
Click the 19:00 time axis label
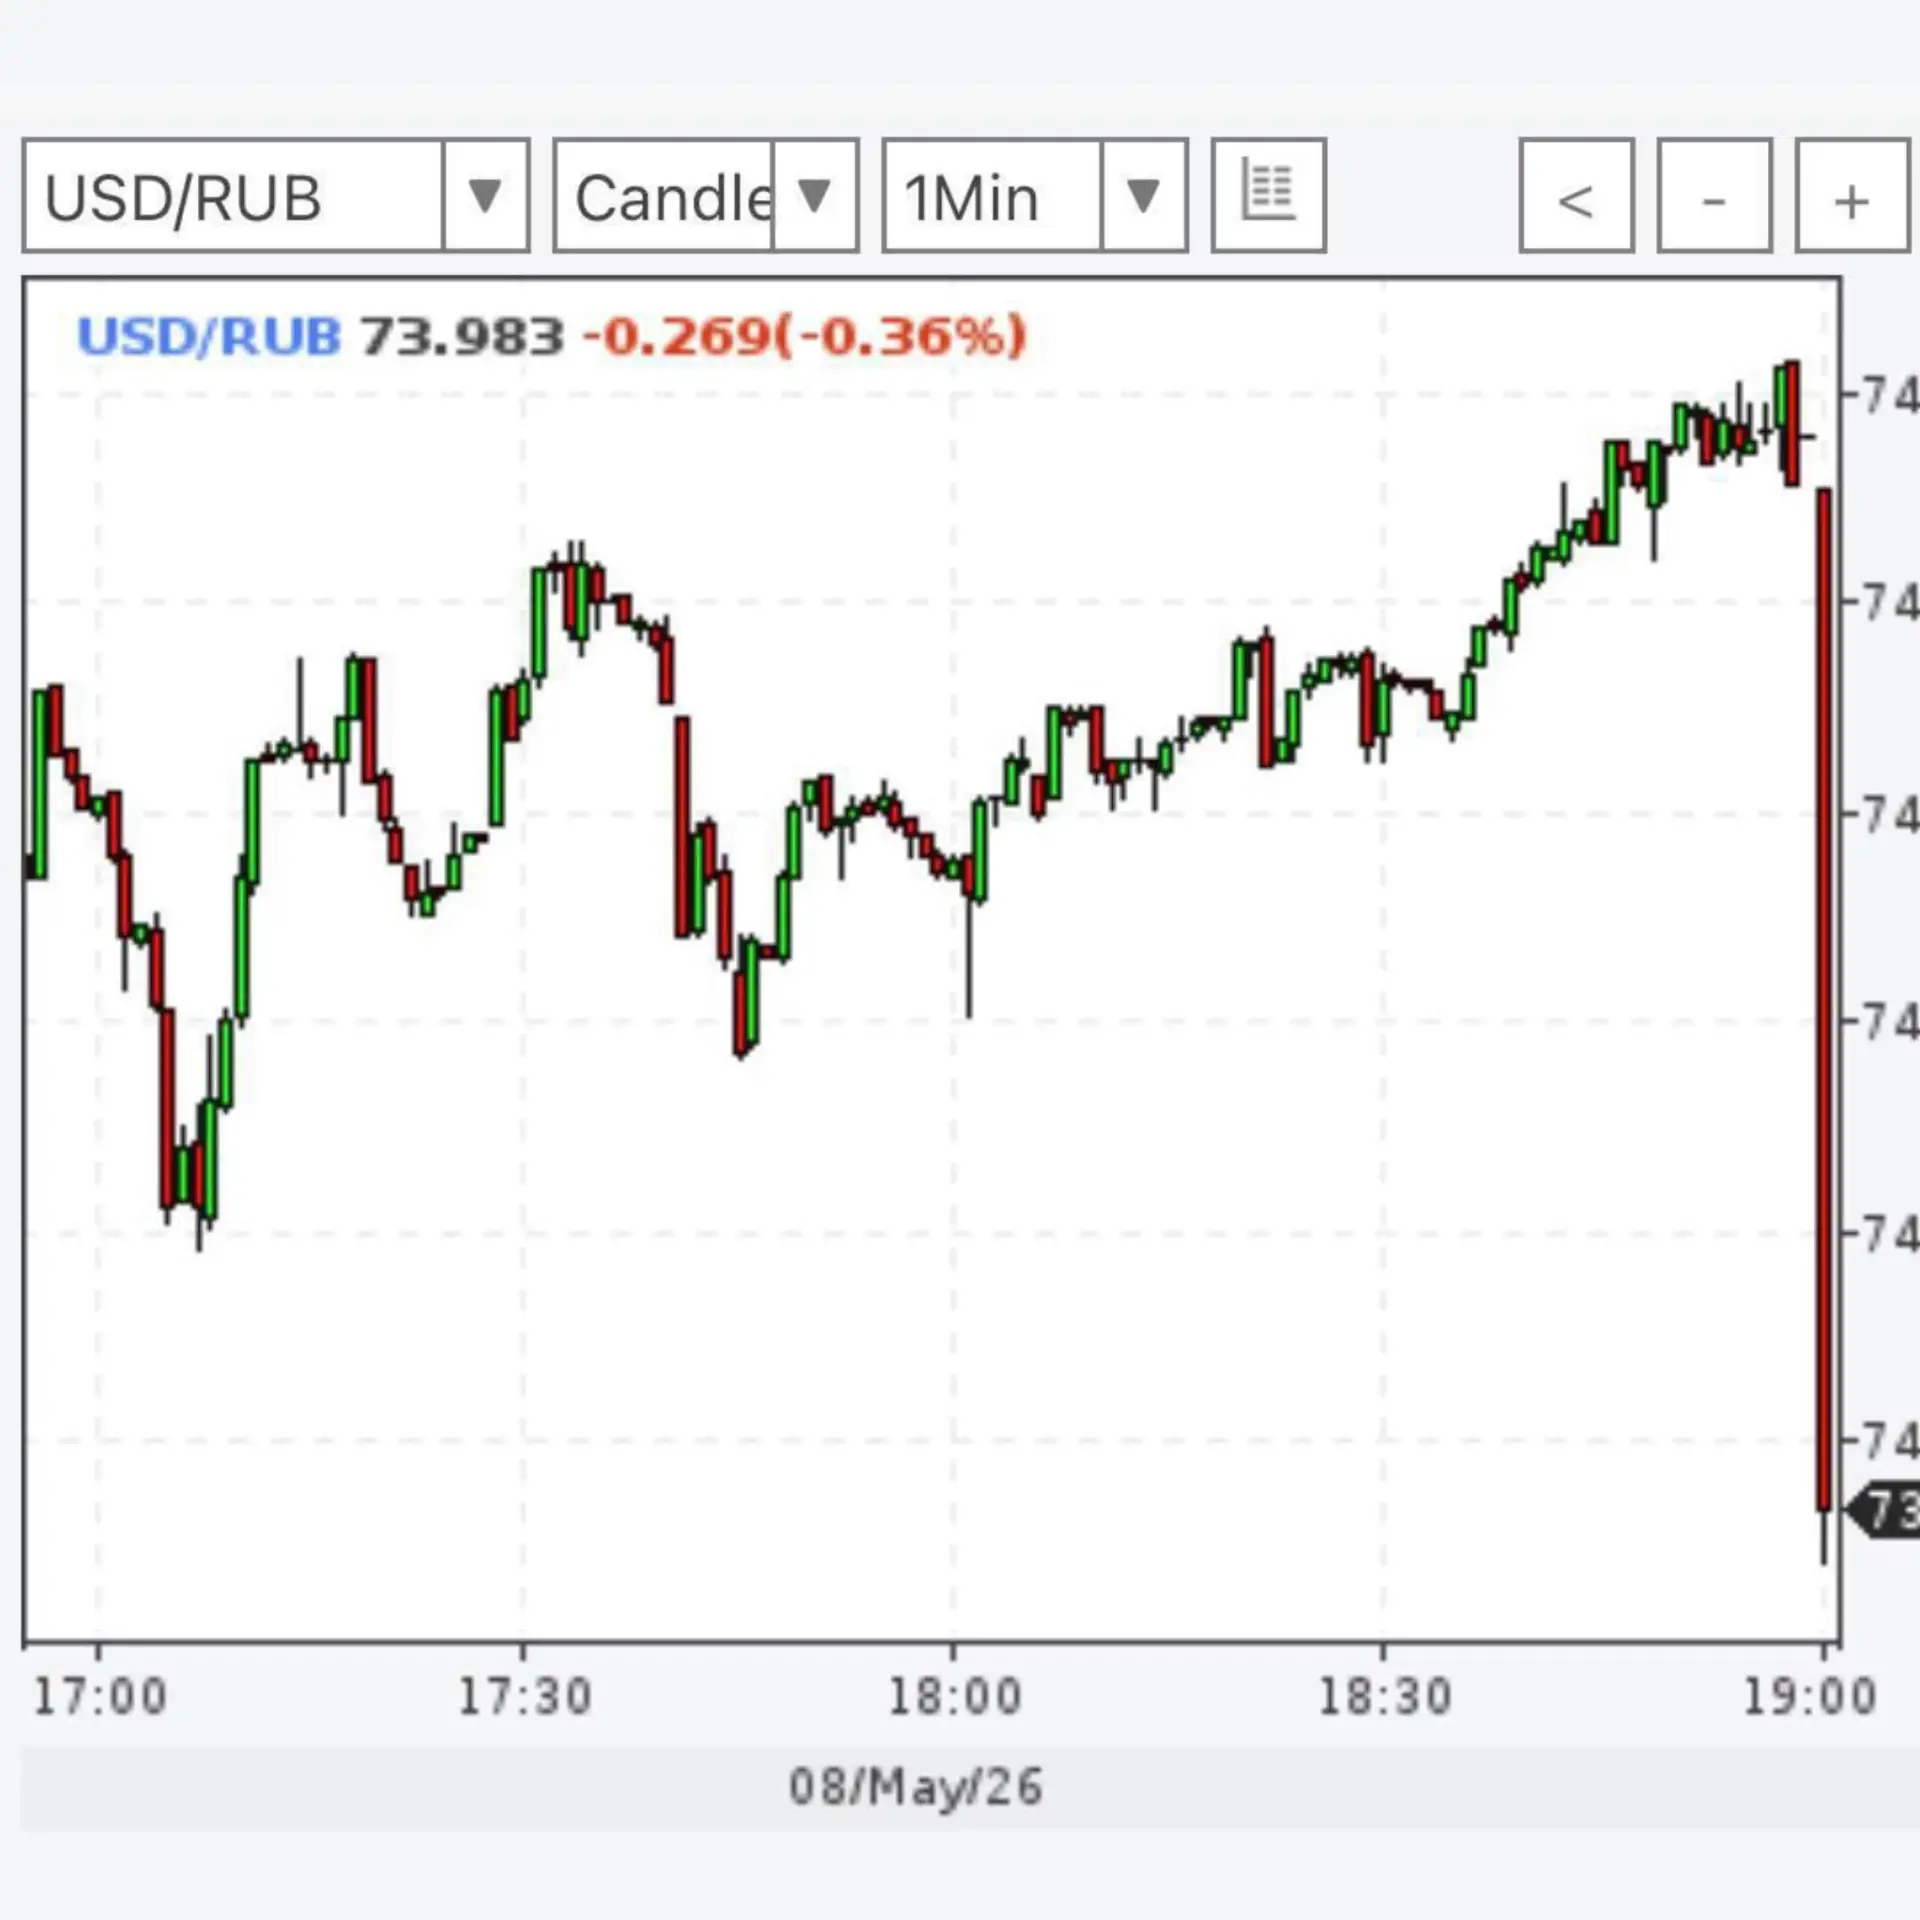coord(1809,1697)
